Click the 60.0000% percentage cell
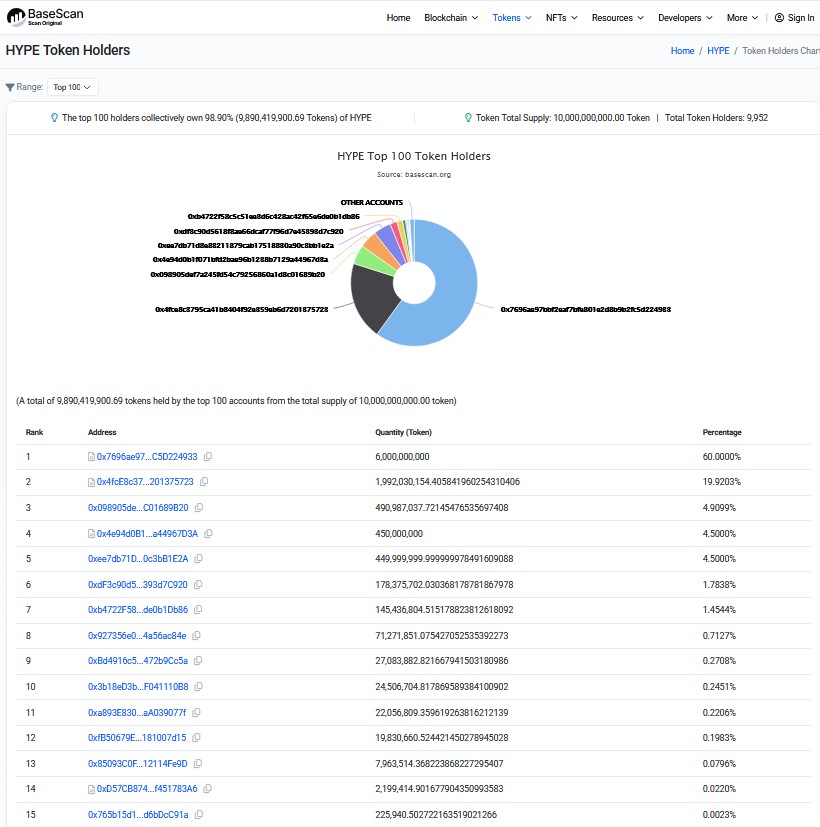 (721, 457)
